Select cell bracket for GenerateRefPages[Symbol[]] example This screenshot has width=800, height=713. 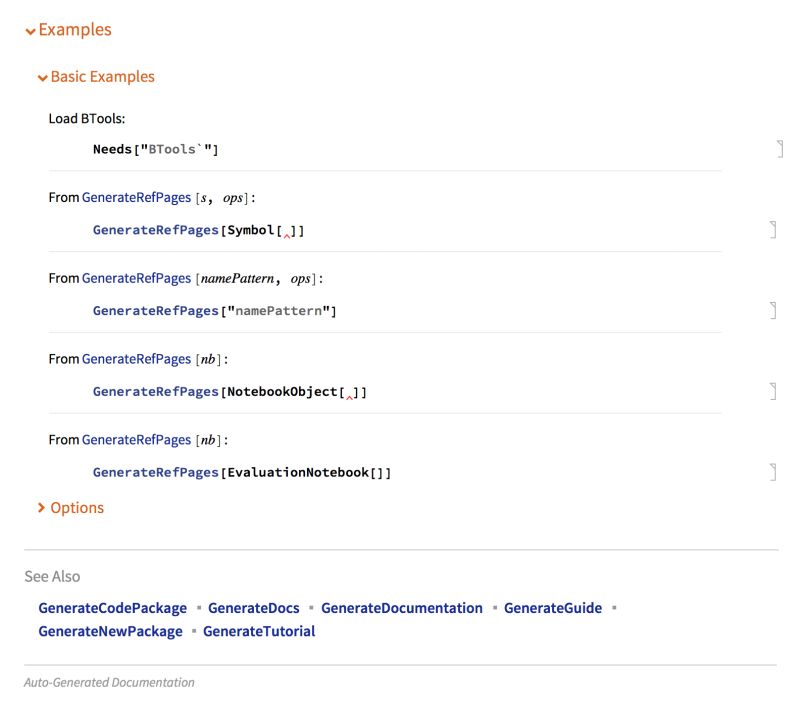pyautogui.click(x=772, y=228)
